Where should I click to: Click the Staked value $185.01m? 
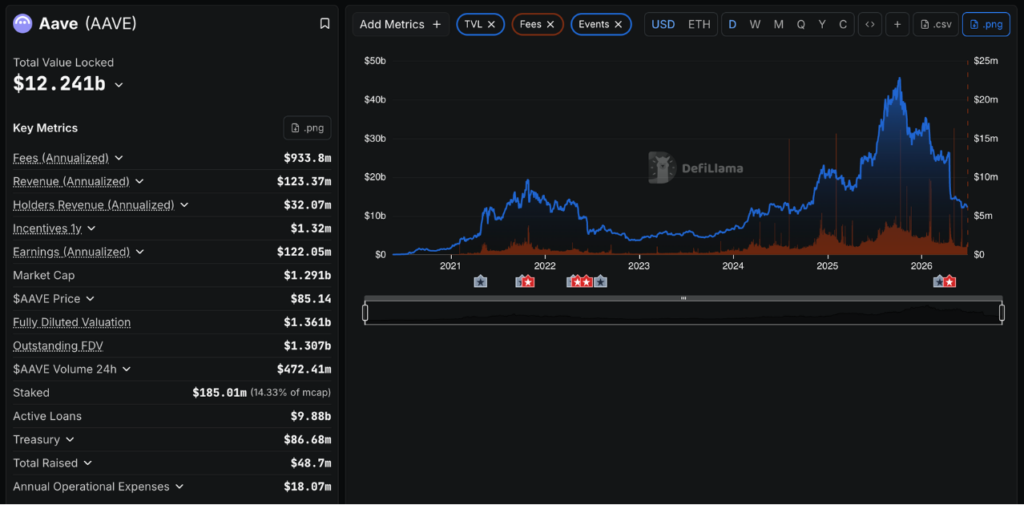pos(219,393)
